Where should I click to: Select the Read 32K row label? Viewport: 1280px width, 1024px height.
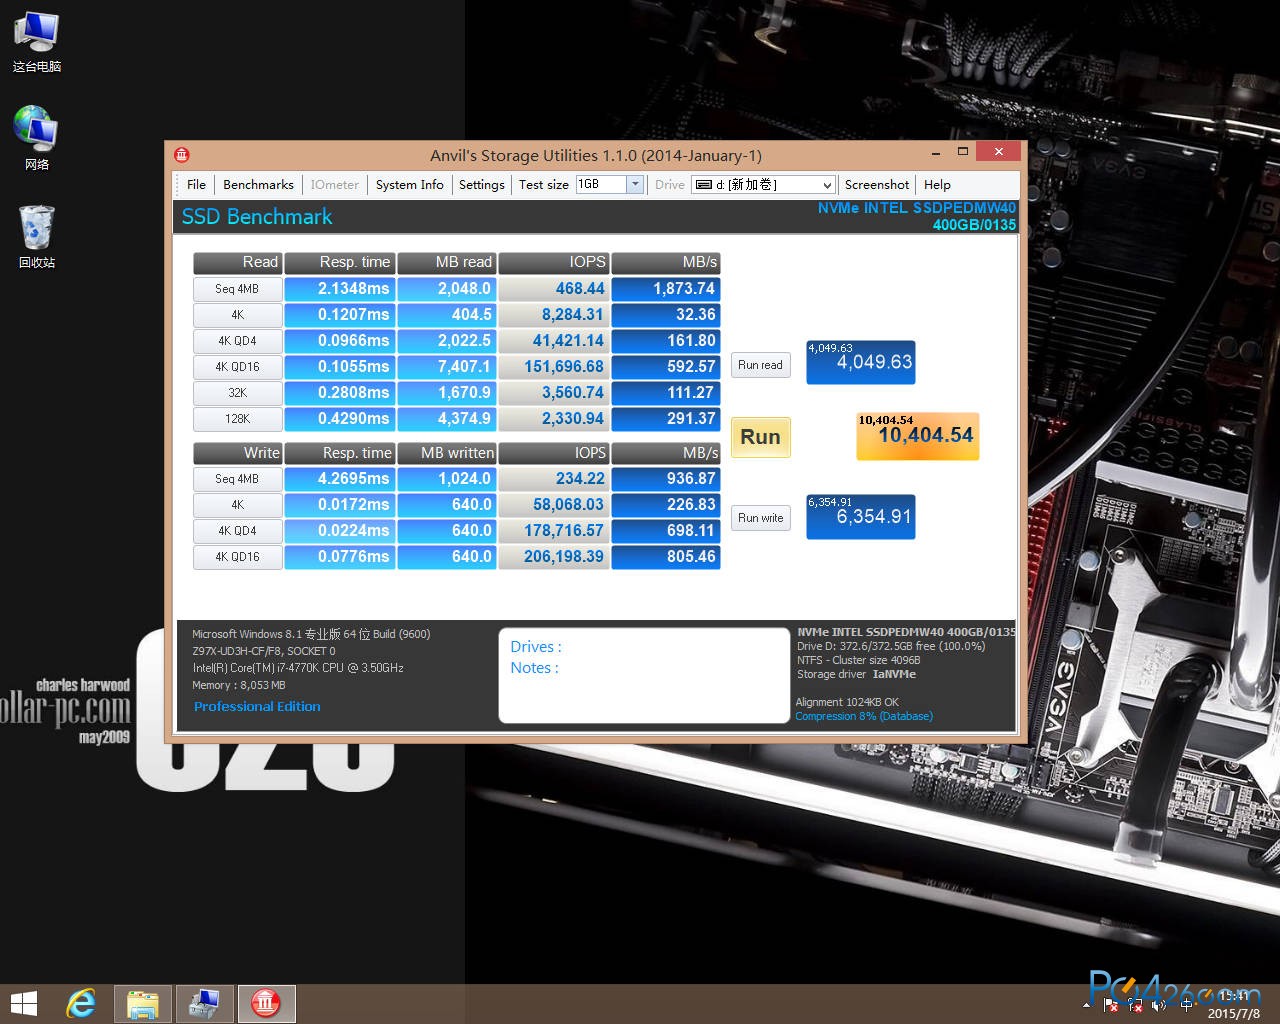pyautogui.click(x=237, y=393)
